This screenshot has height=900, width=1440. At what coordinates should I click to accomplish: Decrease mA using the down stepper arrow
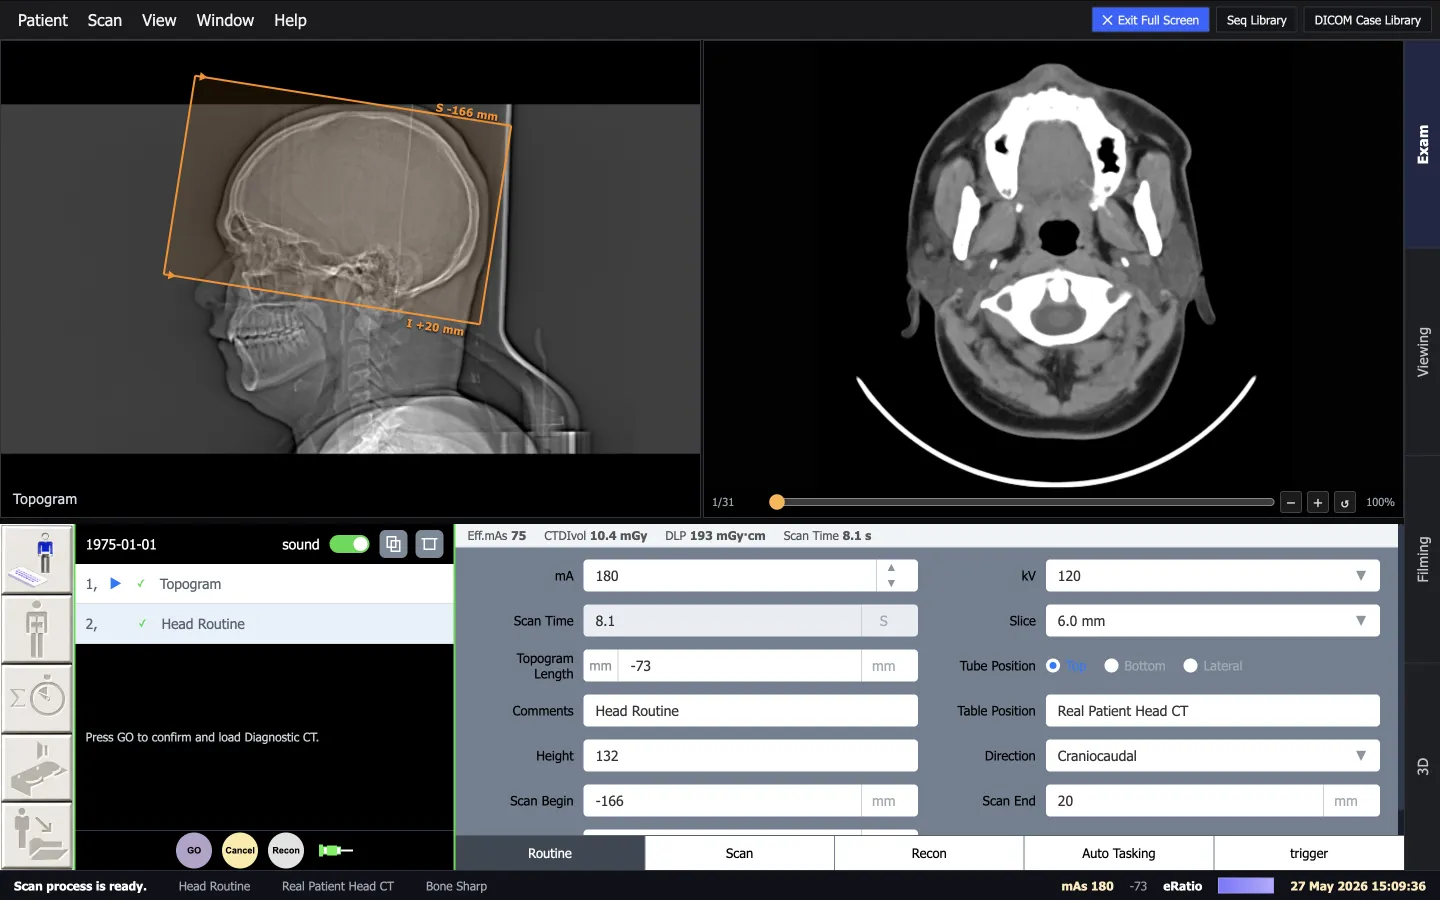click(891, 583)
